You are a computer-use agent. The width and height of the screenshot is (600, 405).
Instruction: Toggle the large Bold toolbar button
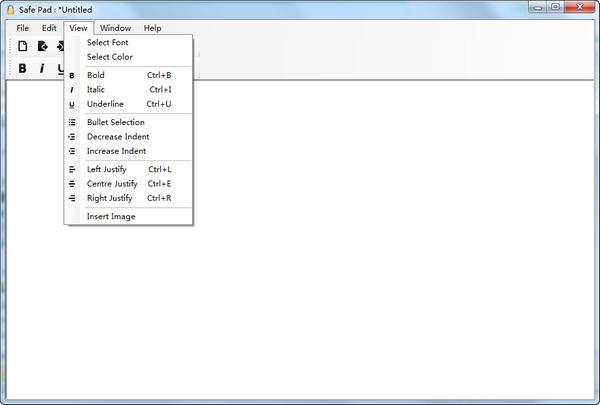pos(23,69)
